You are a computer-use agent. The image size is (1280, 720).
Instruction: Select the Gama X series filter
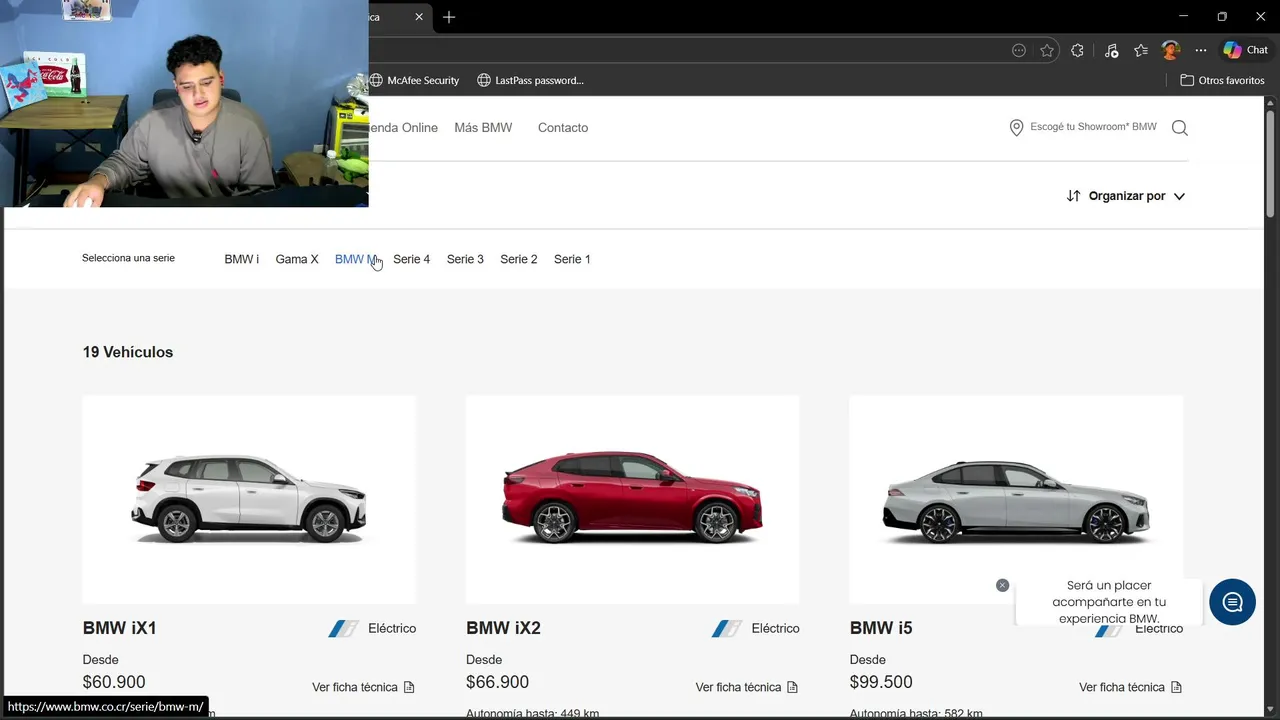coord(297,259)
